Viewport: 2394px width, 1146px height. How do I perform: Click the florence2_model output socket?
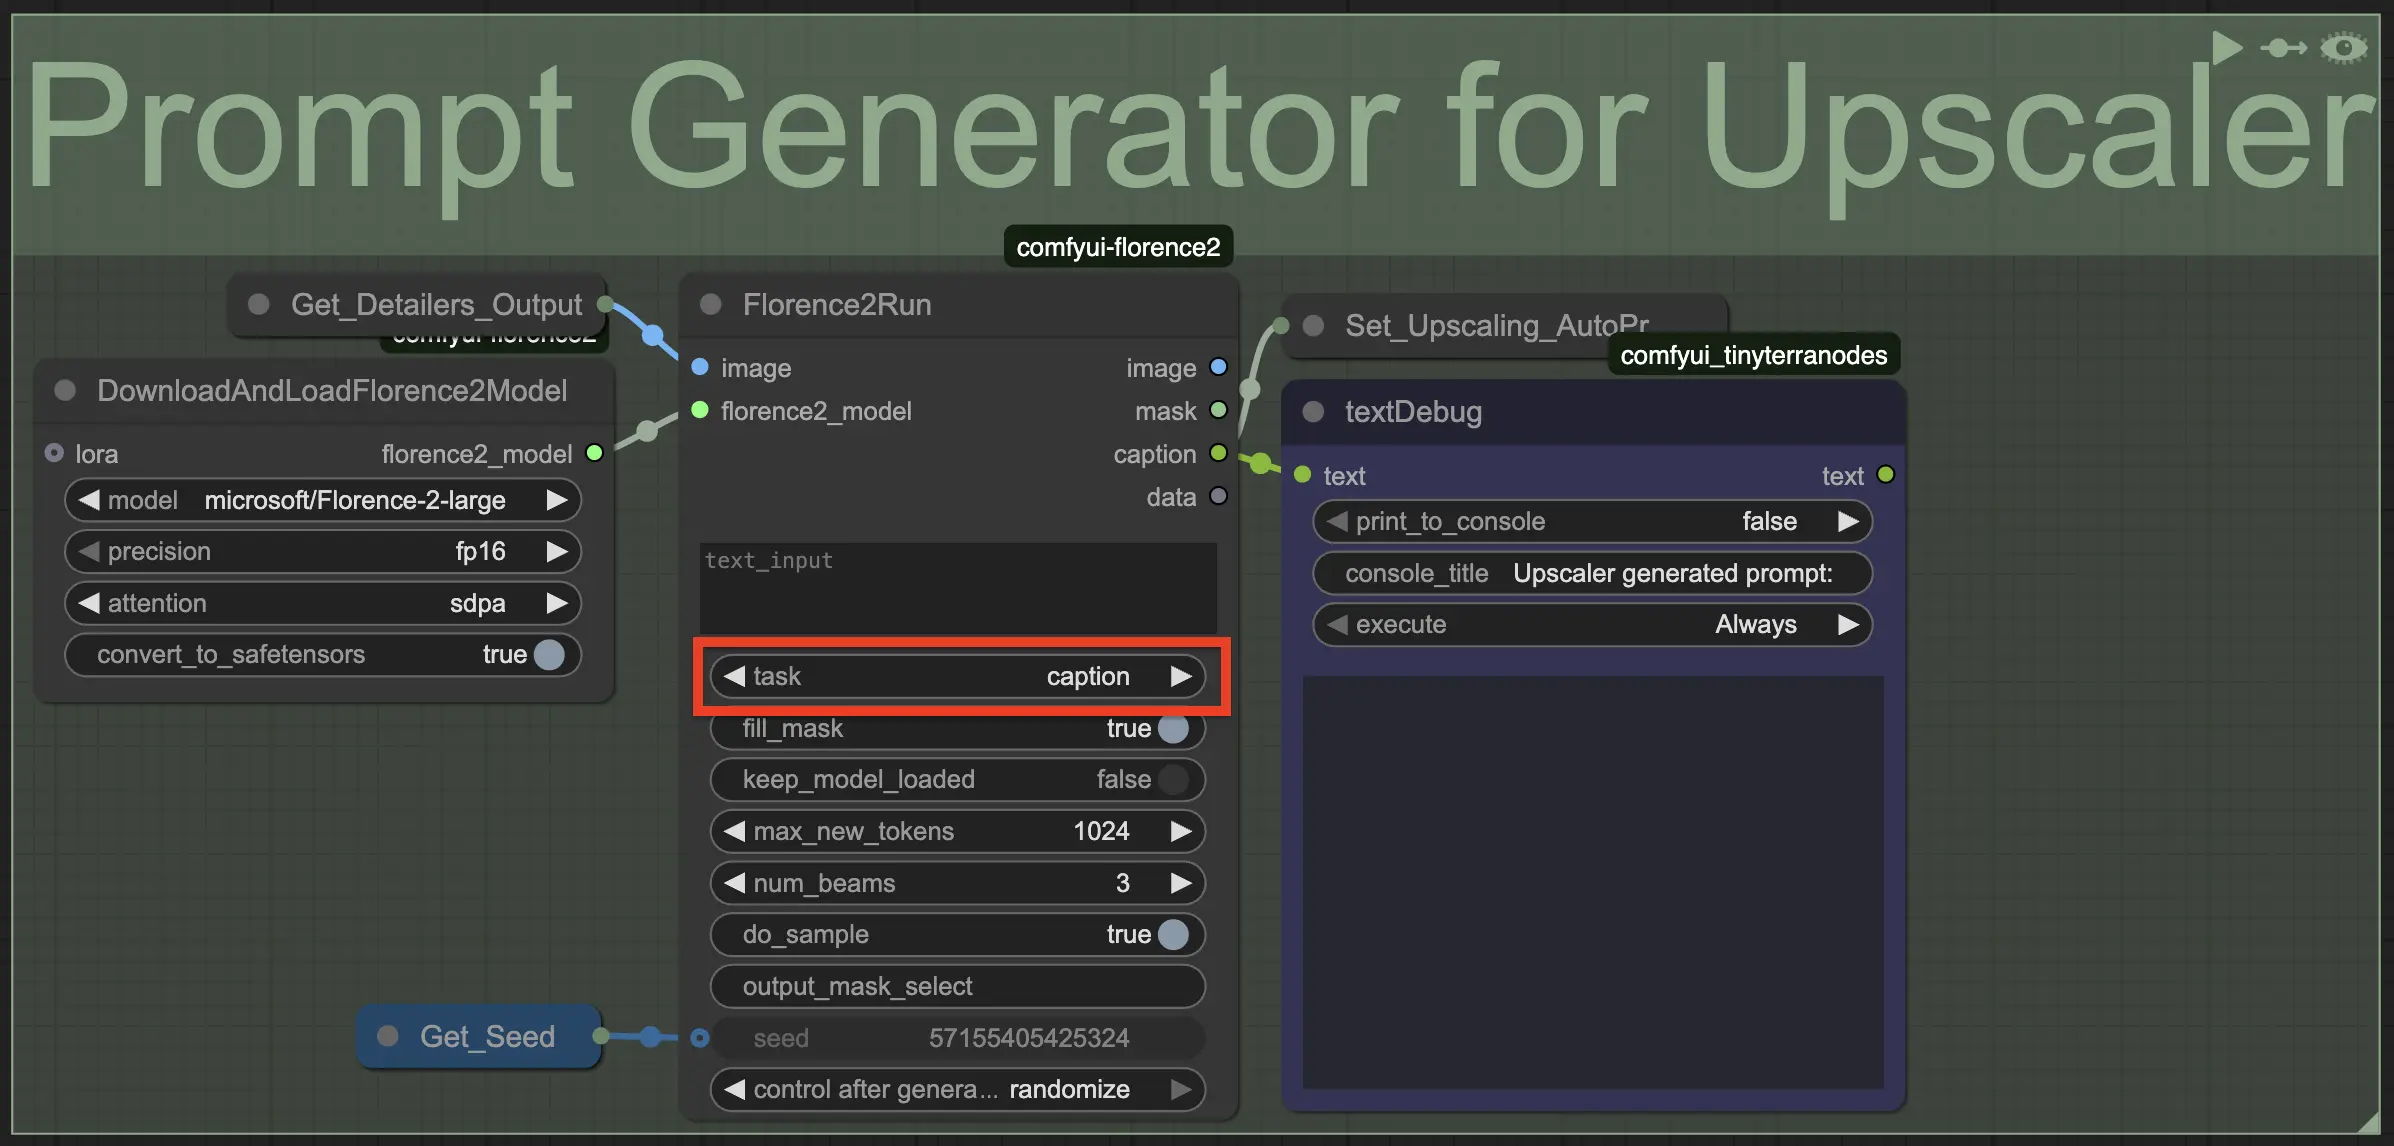click(594, 453)
